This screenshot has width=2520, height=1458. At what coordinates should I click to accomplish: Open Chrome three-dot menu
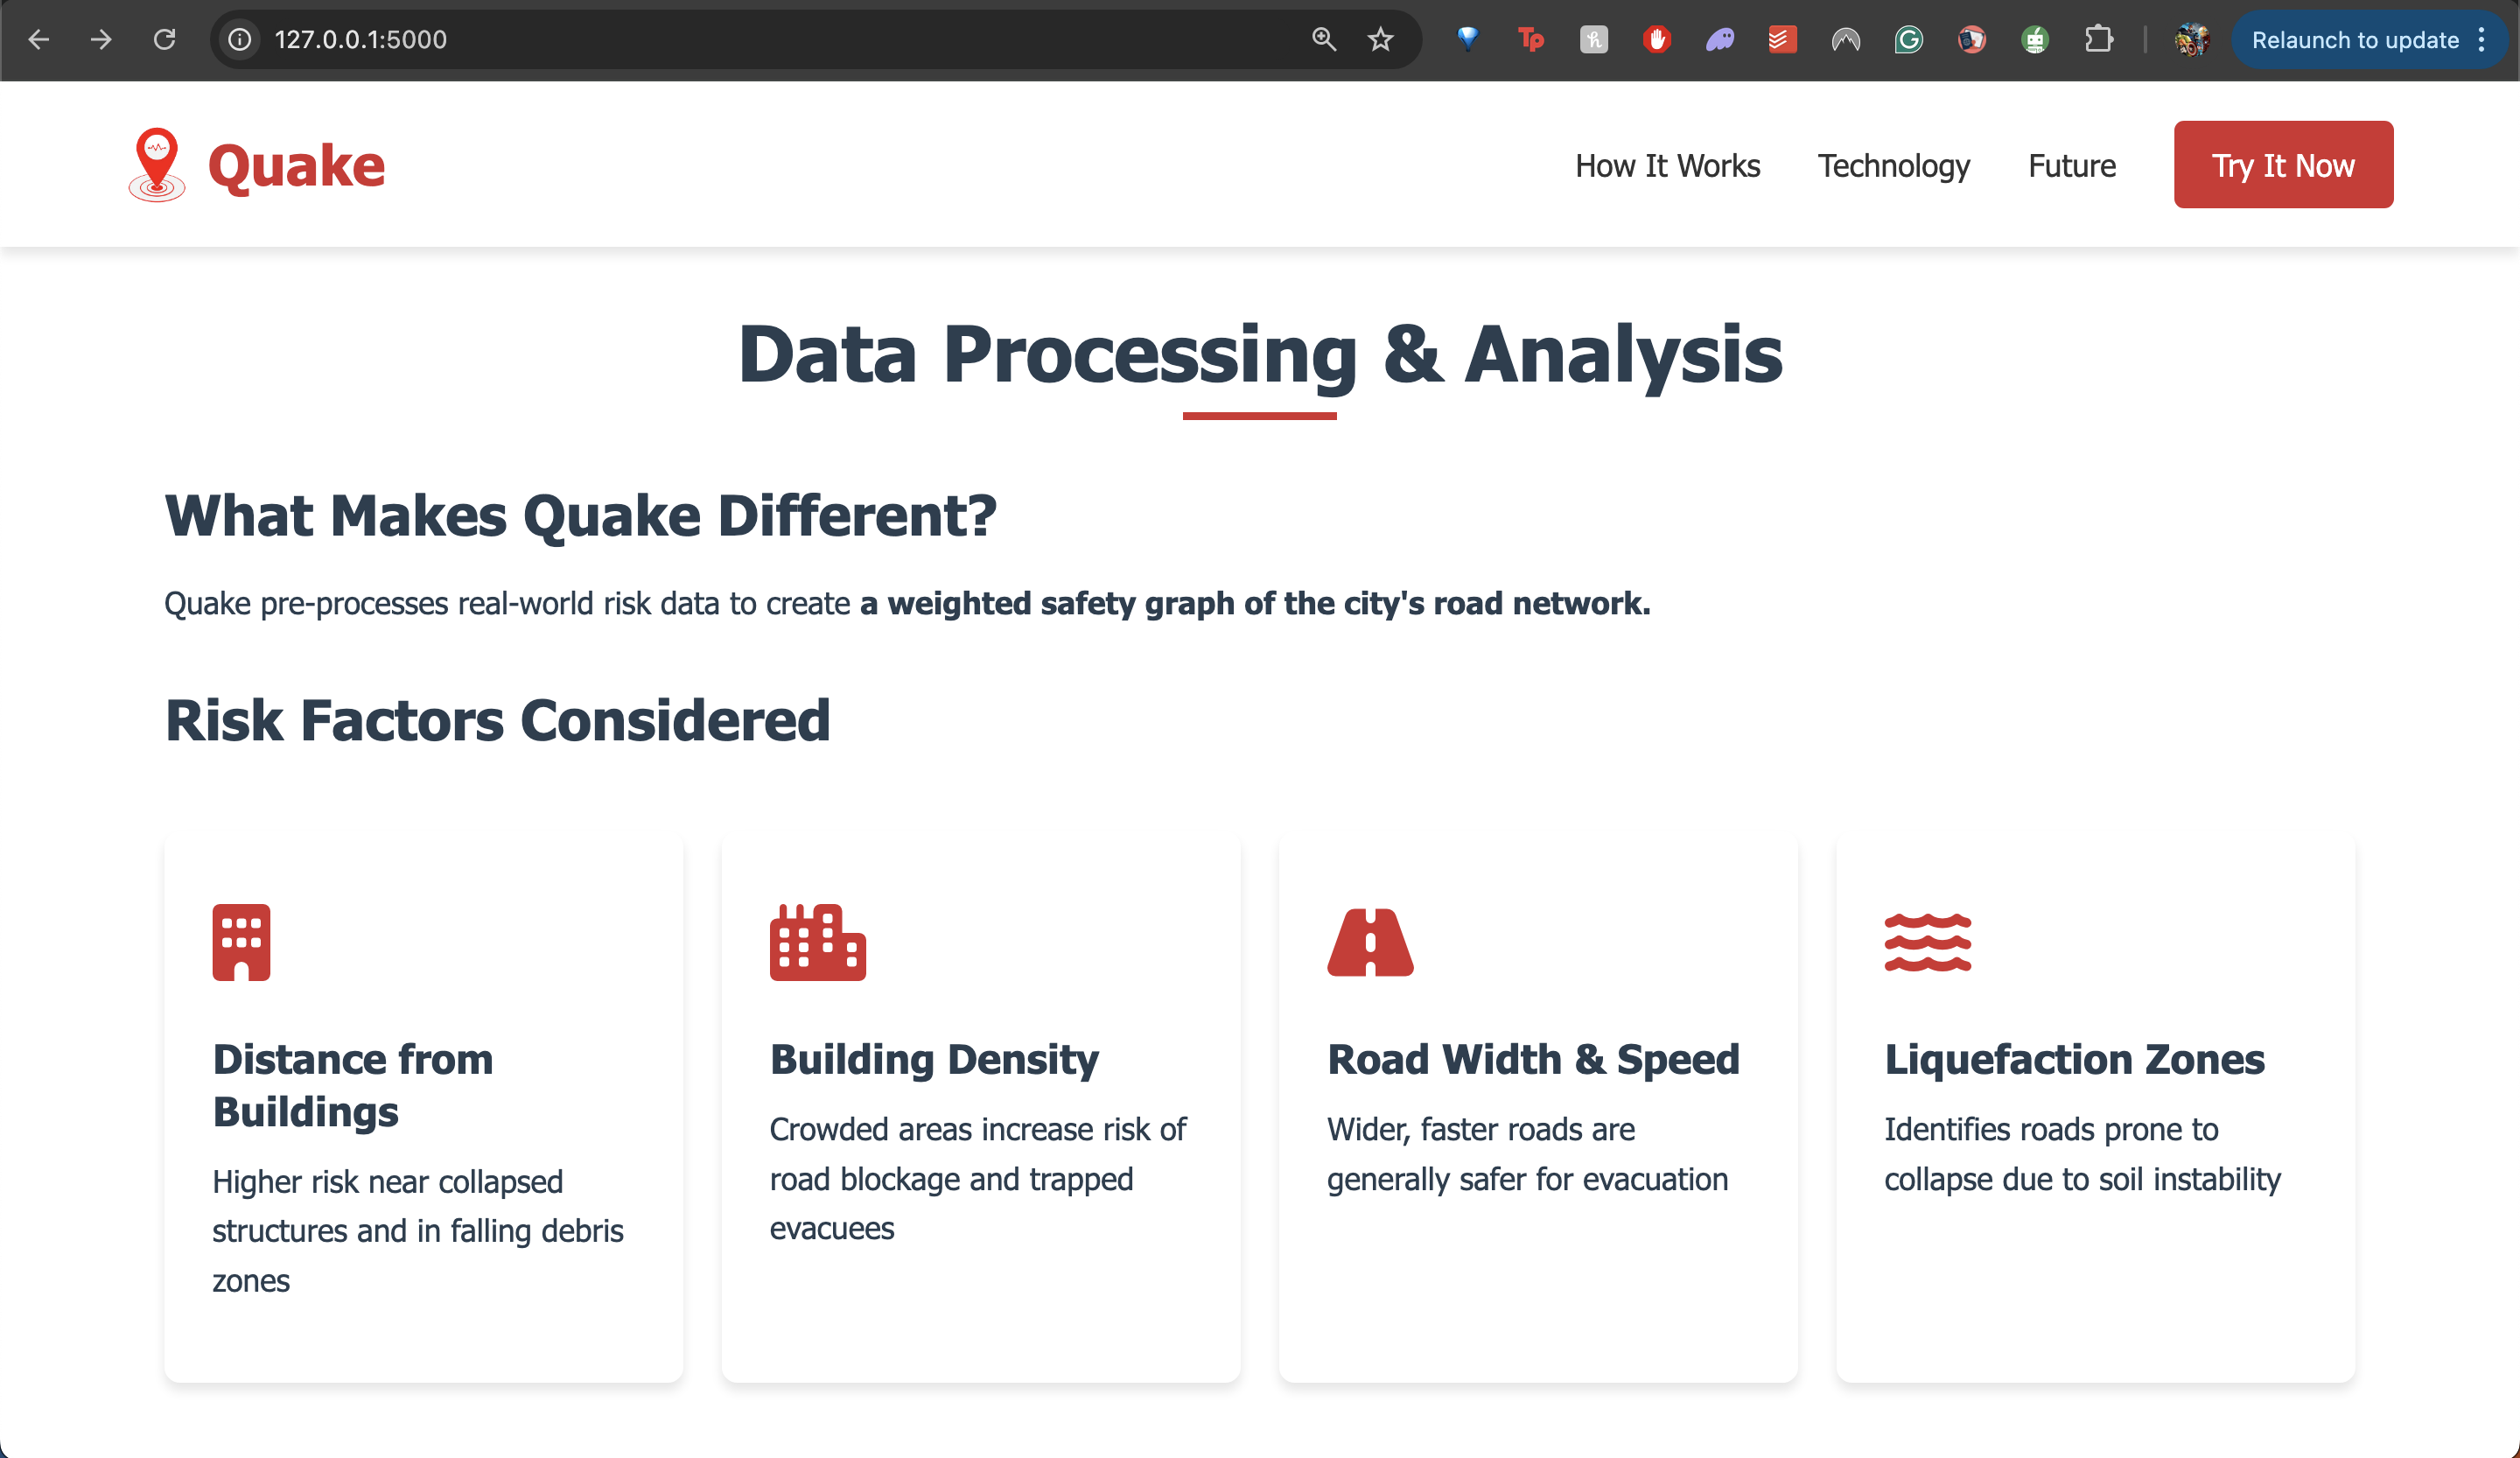coord(2482,40)
